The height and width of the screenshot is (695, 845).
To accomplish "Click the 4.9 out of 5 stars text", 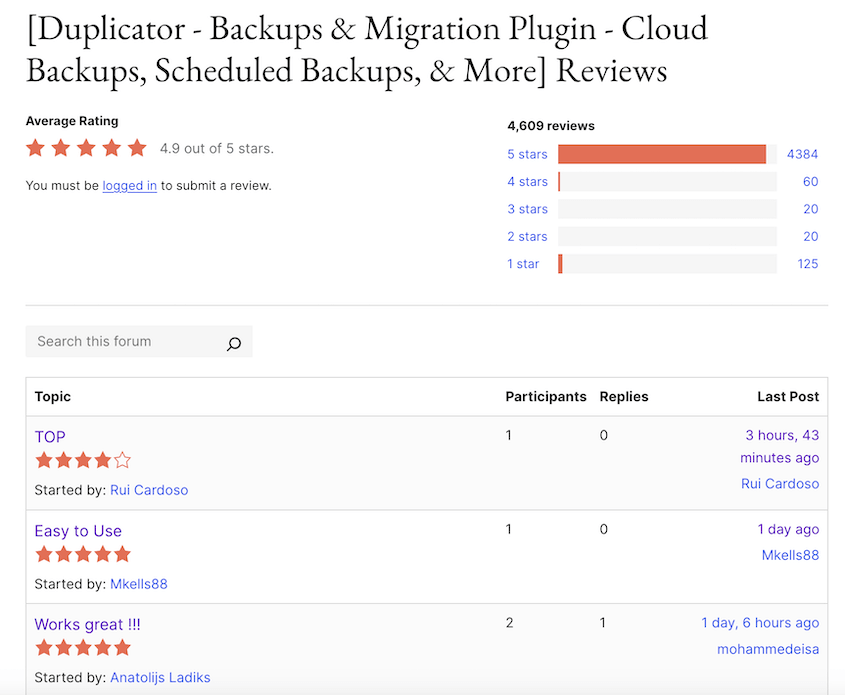I will pyautogui.click(x=217, y=149).
